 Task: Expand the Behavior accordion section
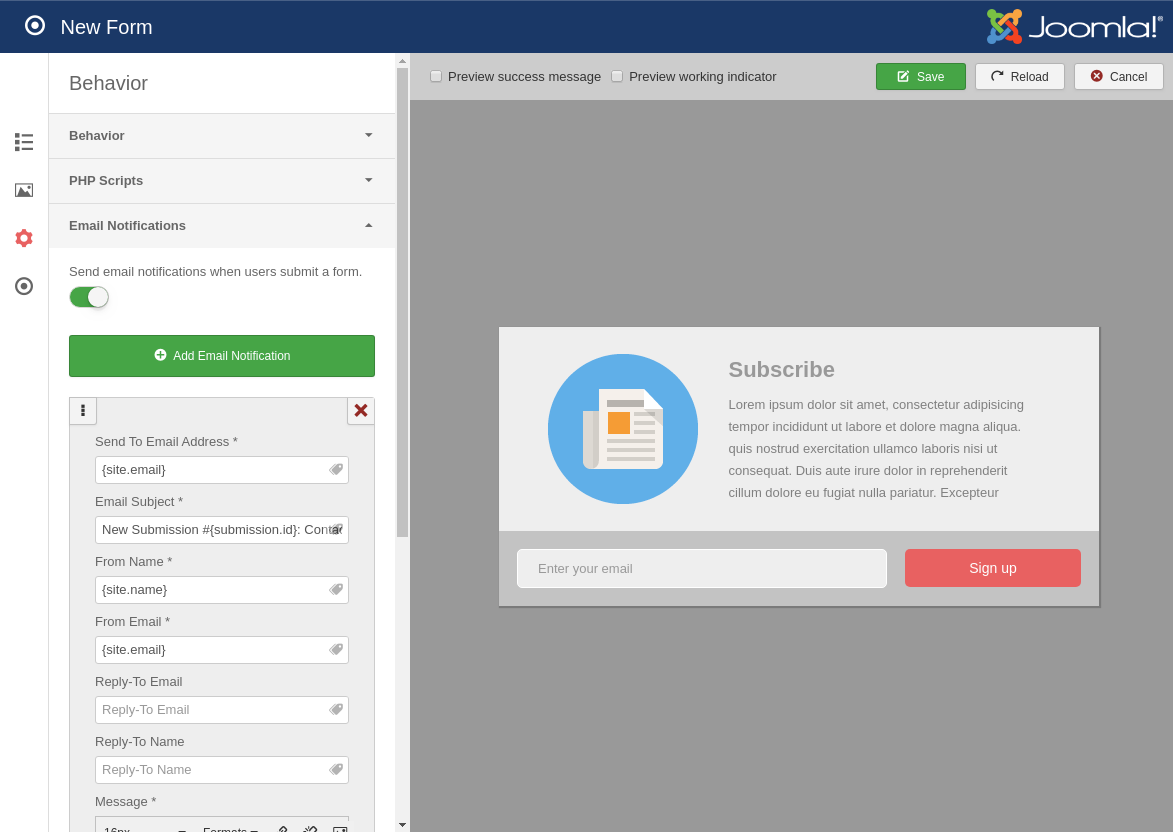tap(221, 136)
